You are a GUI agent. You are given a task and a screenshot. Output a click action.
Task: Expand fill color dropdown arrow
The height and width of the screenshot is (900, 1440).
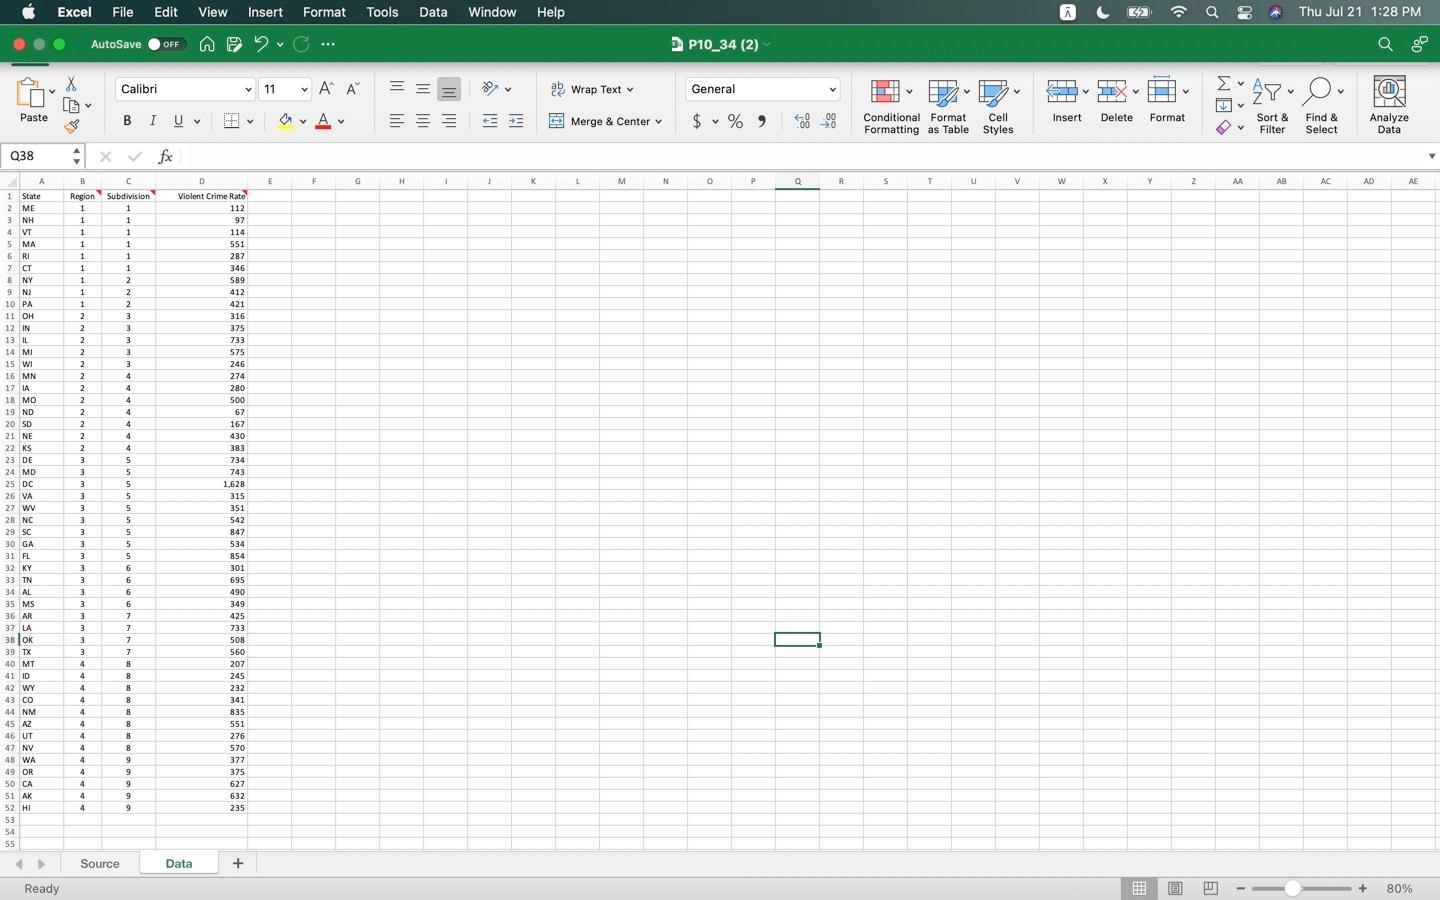(x=303, y=122)
